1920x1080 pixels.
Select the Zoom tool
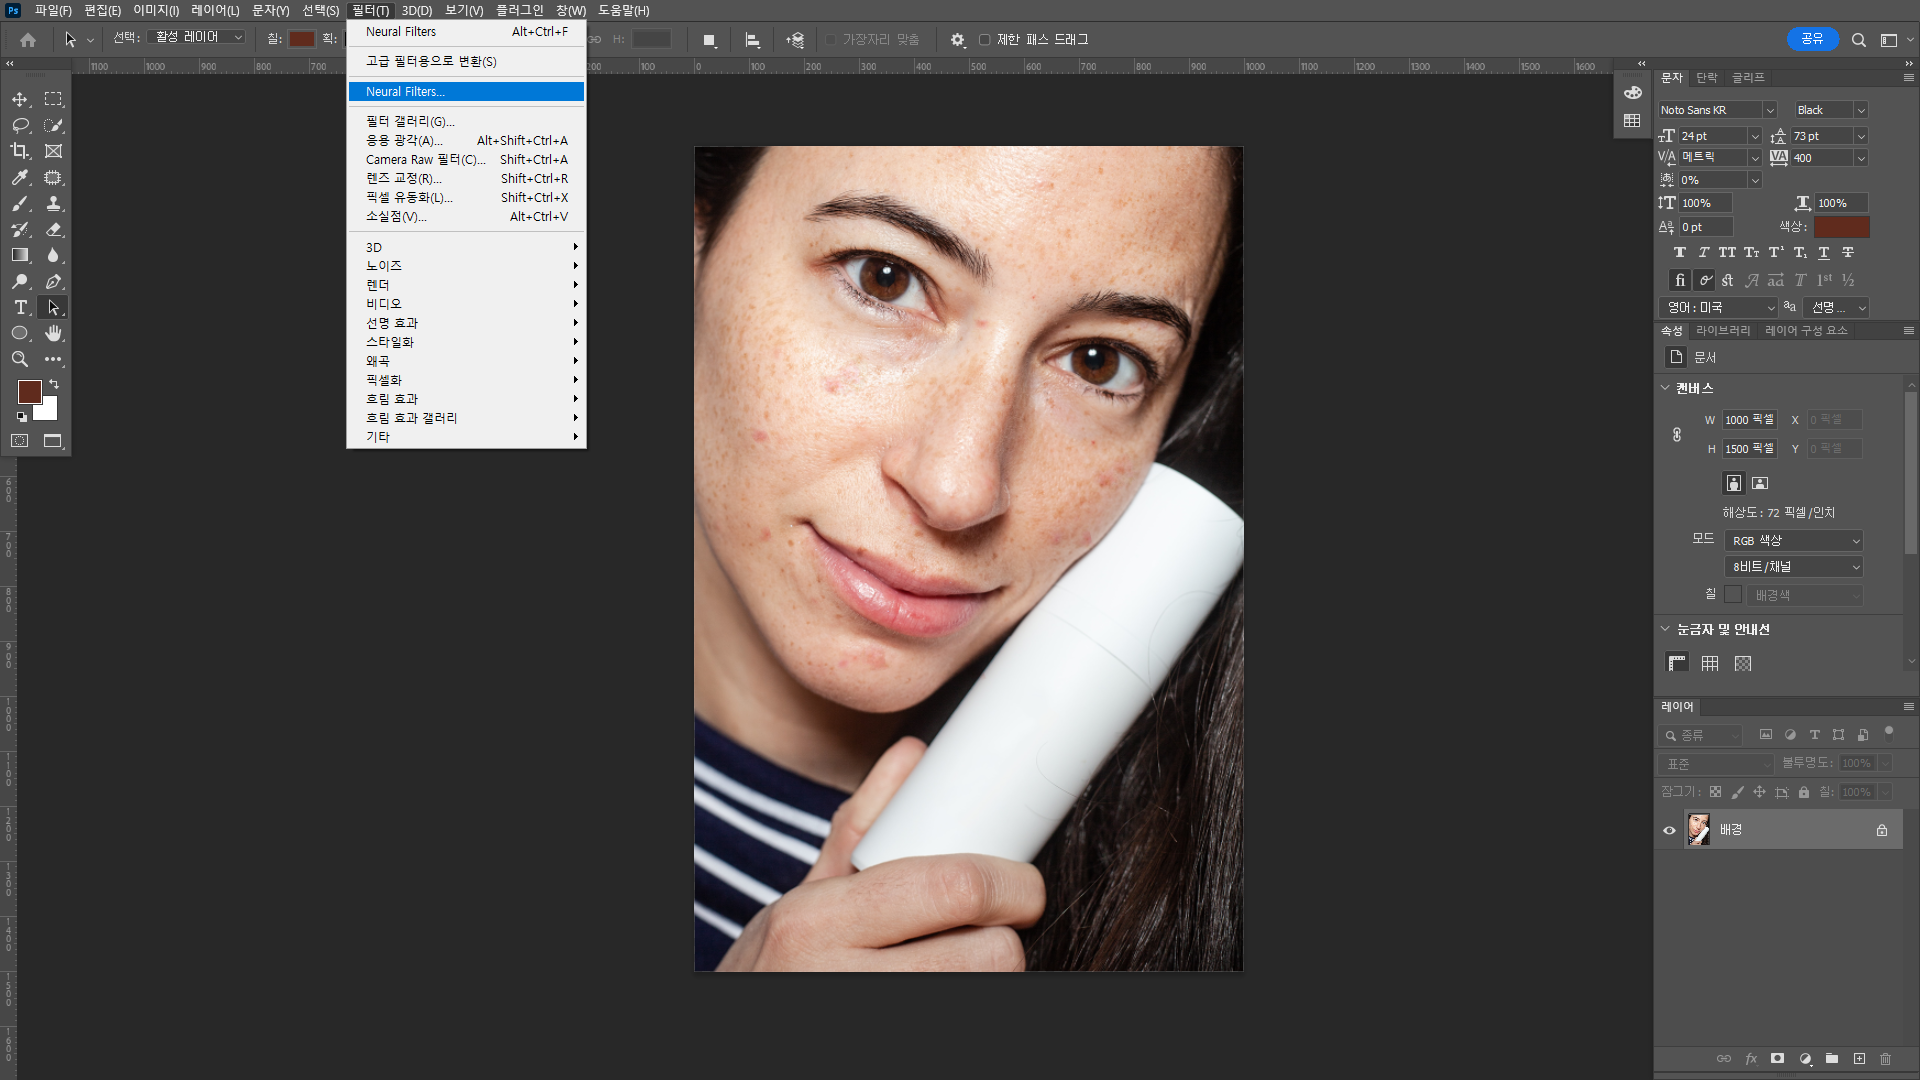[x=20, y=359]
